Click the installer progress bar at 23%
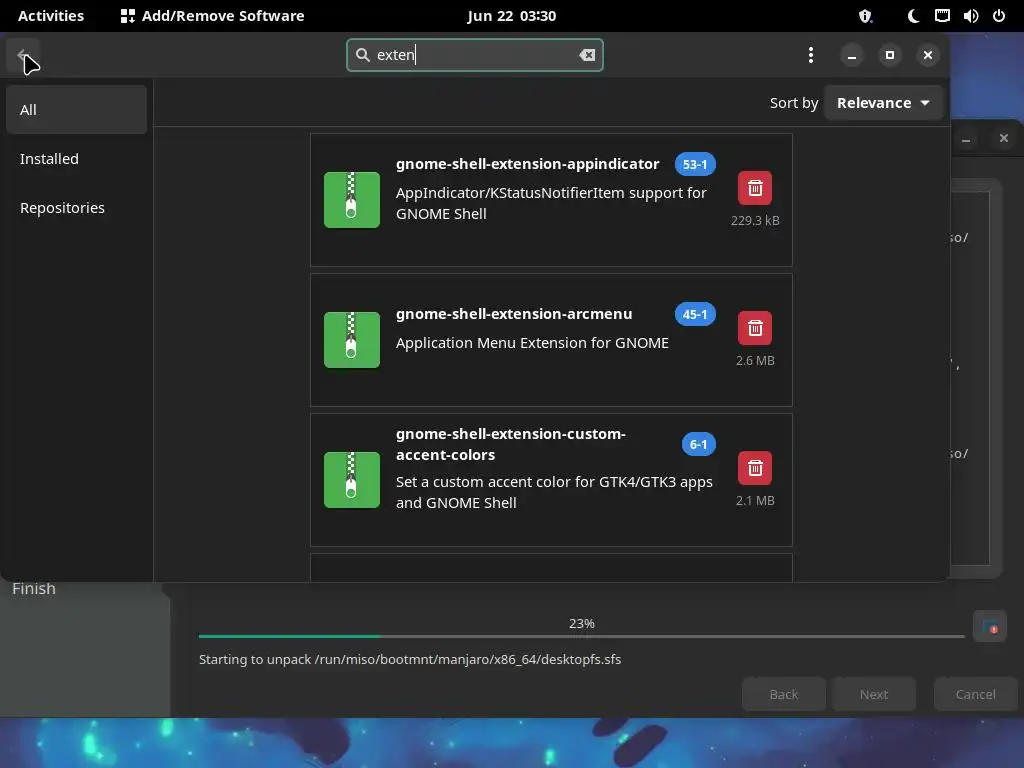The image size is (1024, 768). point(581,636)
